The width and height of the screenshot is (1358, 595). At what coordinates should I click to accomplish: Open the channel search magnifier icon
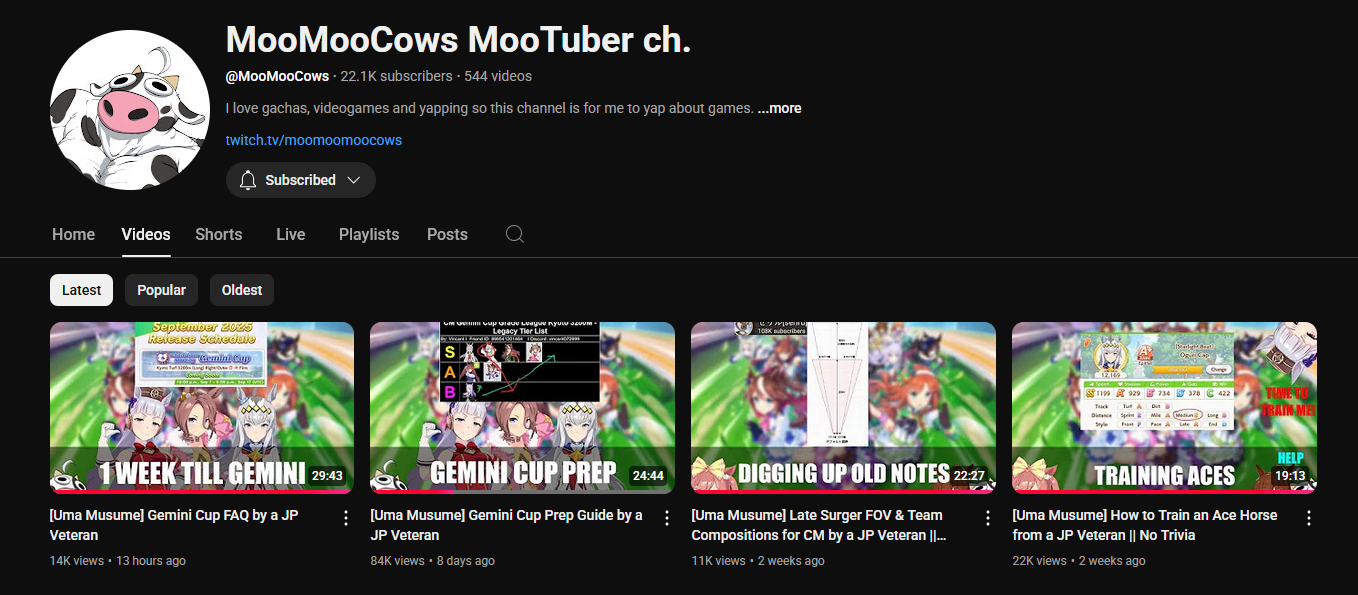[514, 234]
